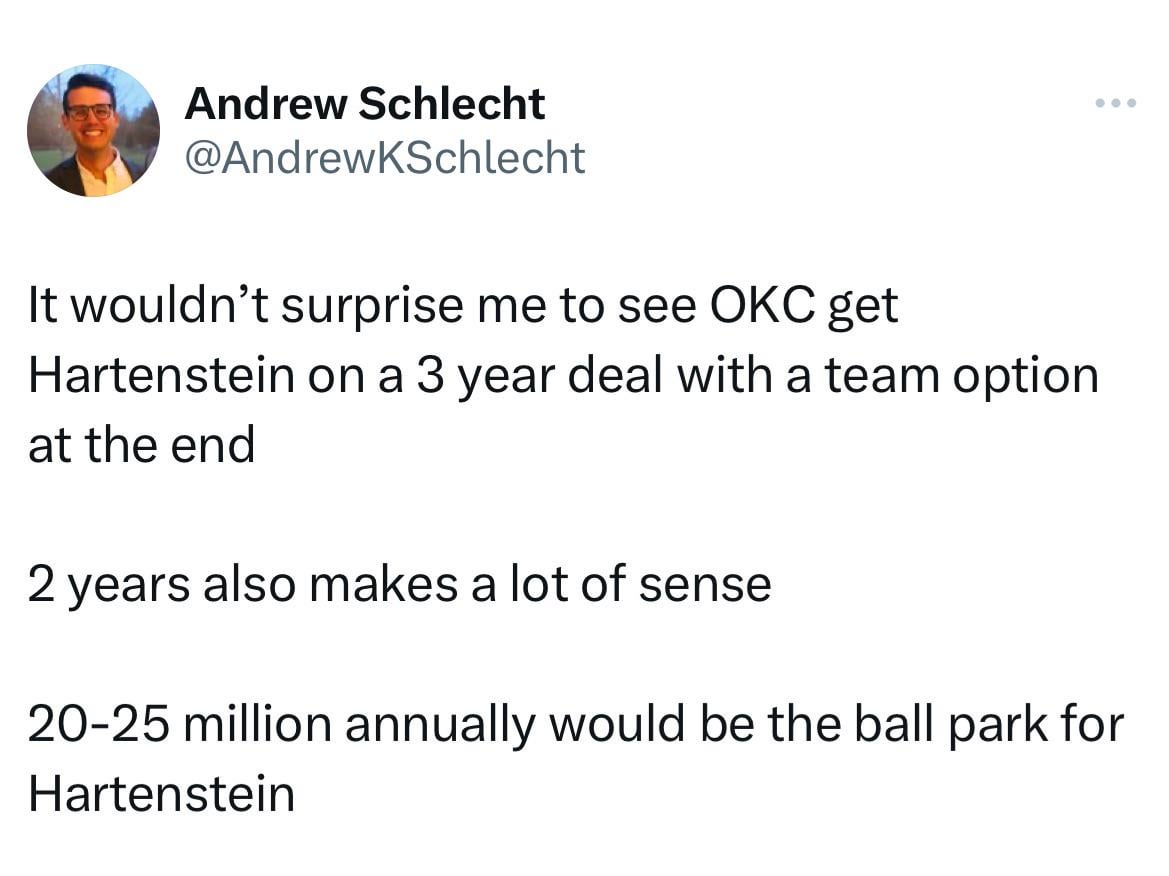Click the "at the end" line
The image size is (1169, 876).
coord(142,444)
